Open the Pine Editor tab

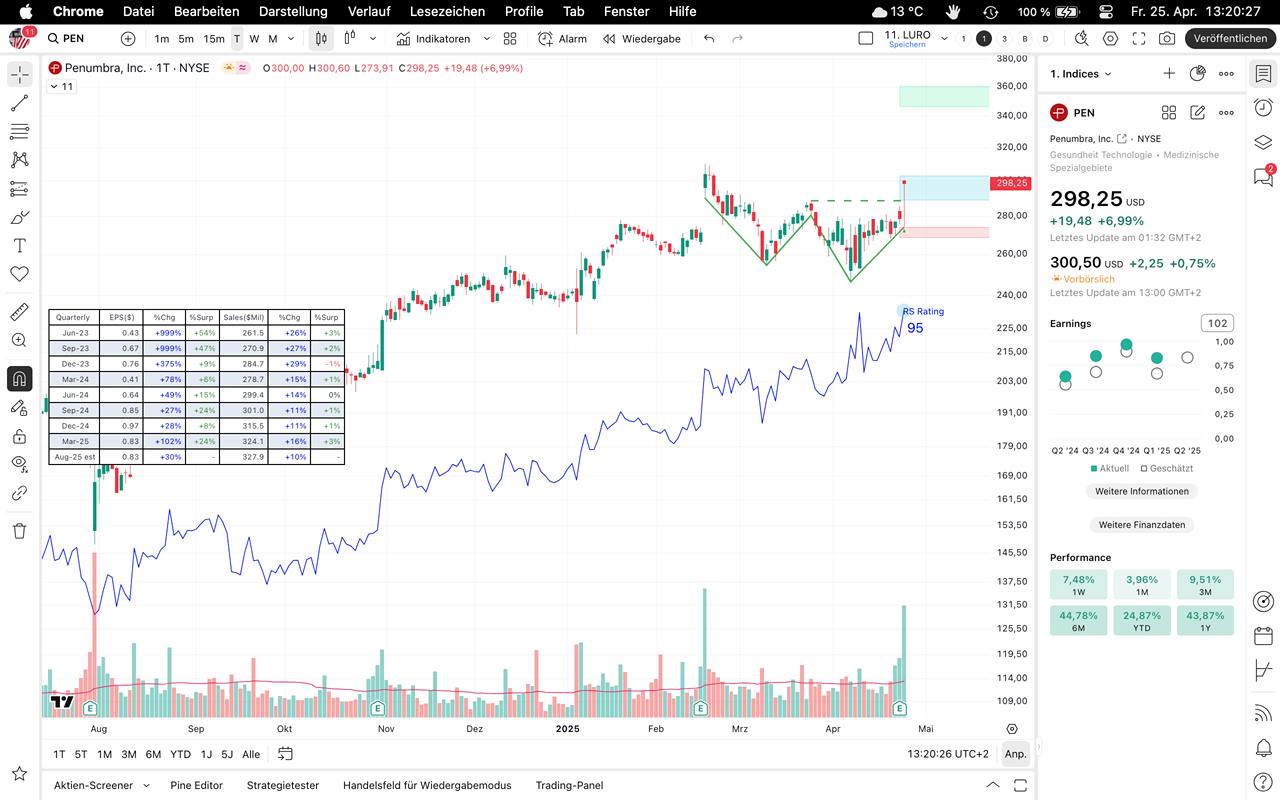[x=196, y=785]
